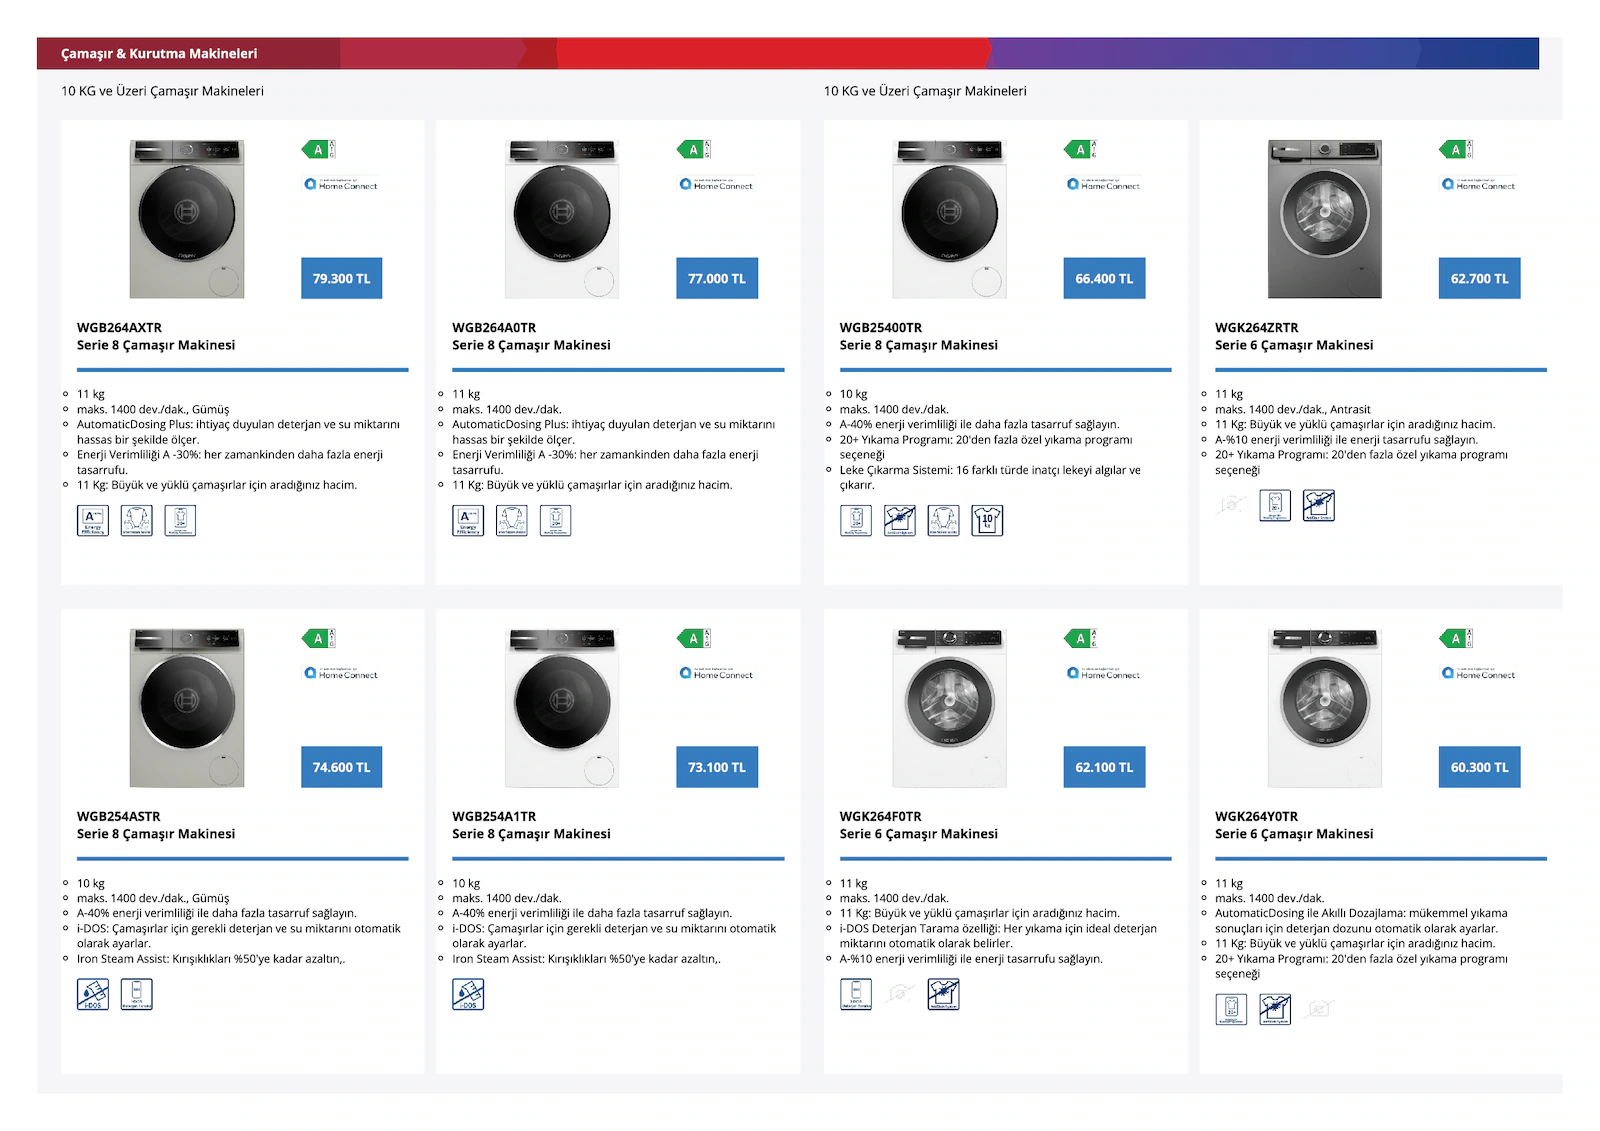Click the anti-stain icon under WGK264Y0TR
The image size is (1600, 1131).
click(1275, 1010)
